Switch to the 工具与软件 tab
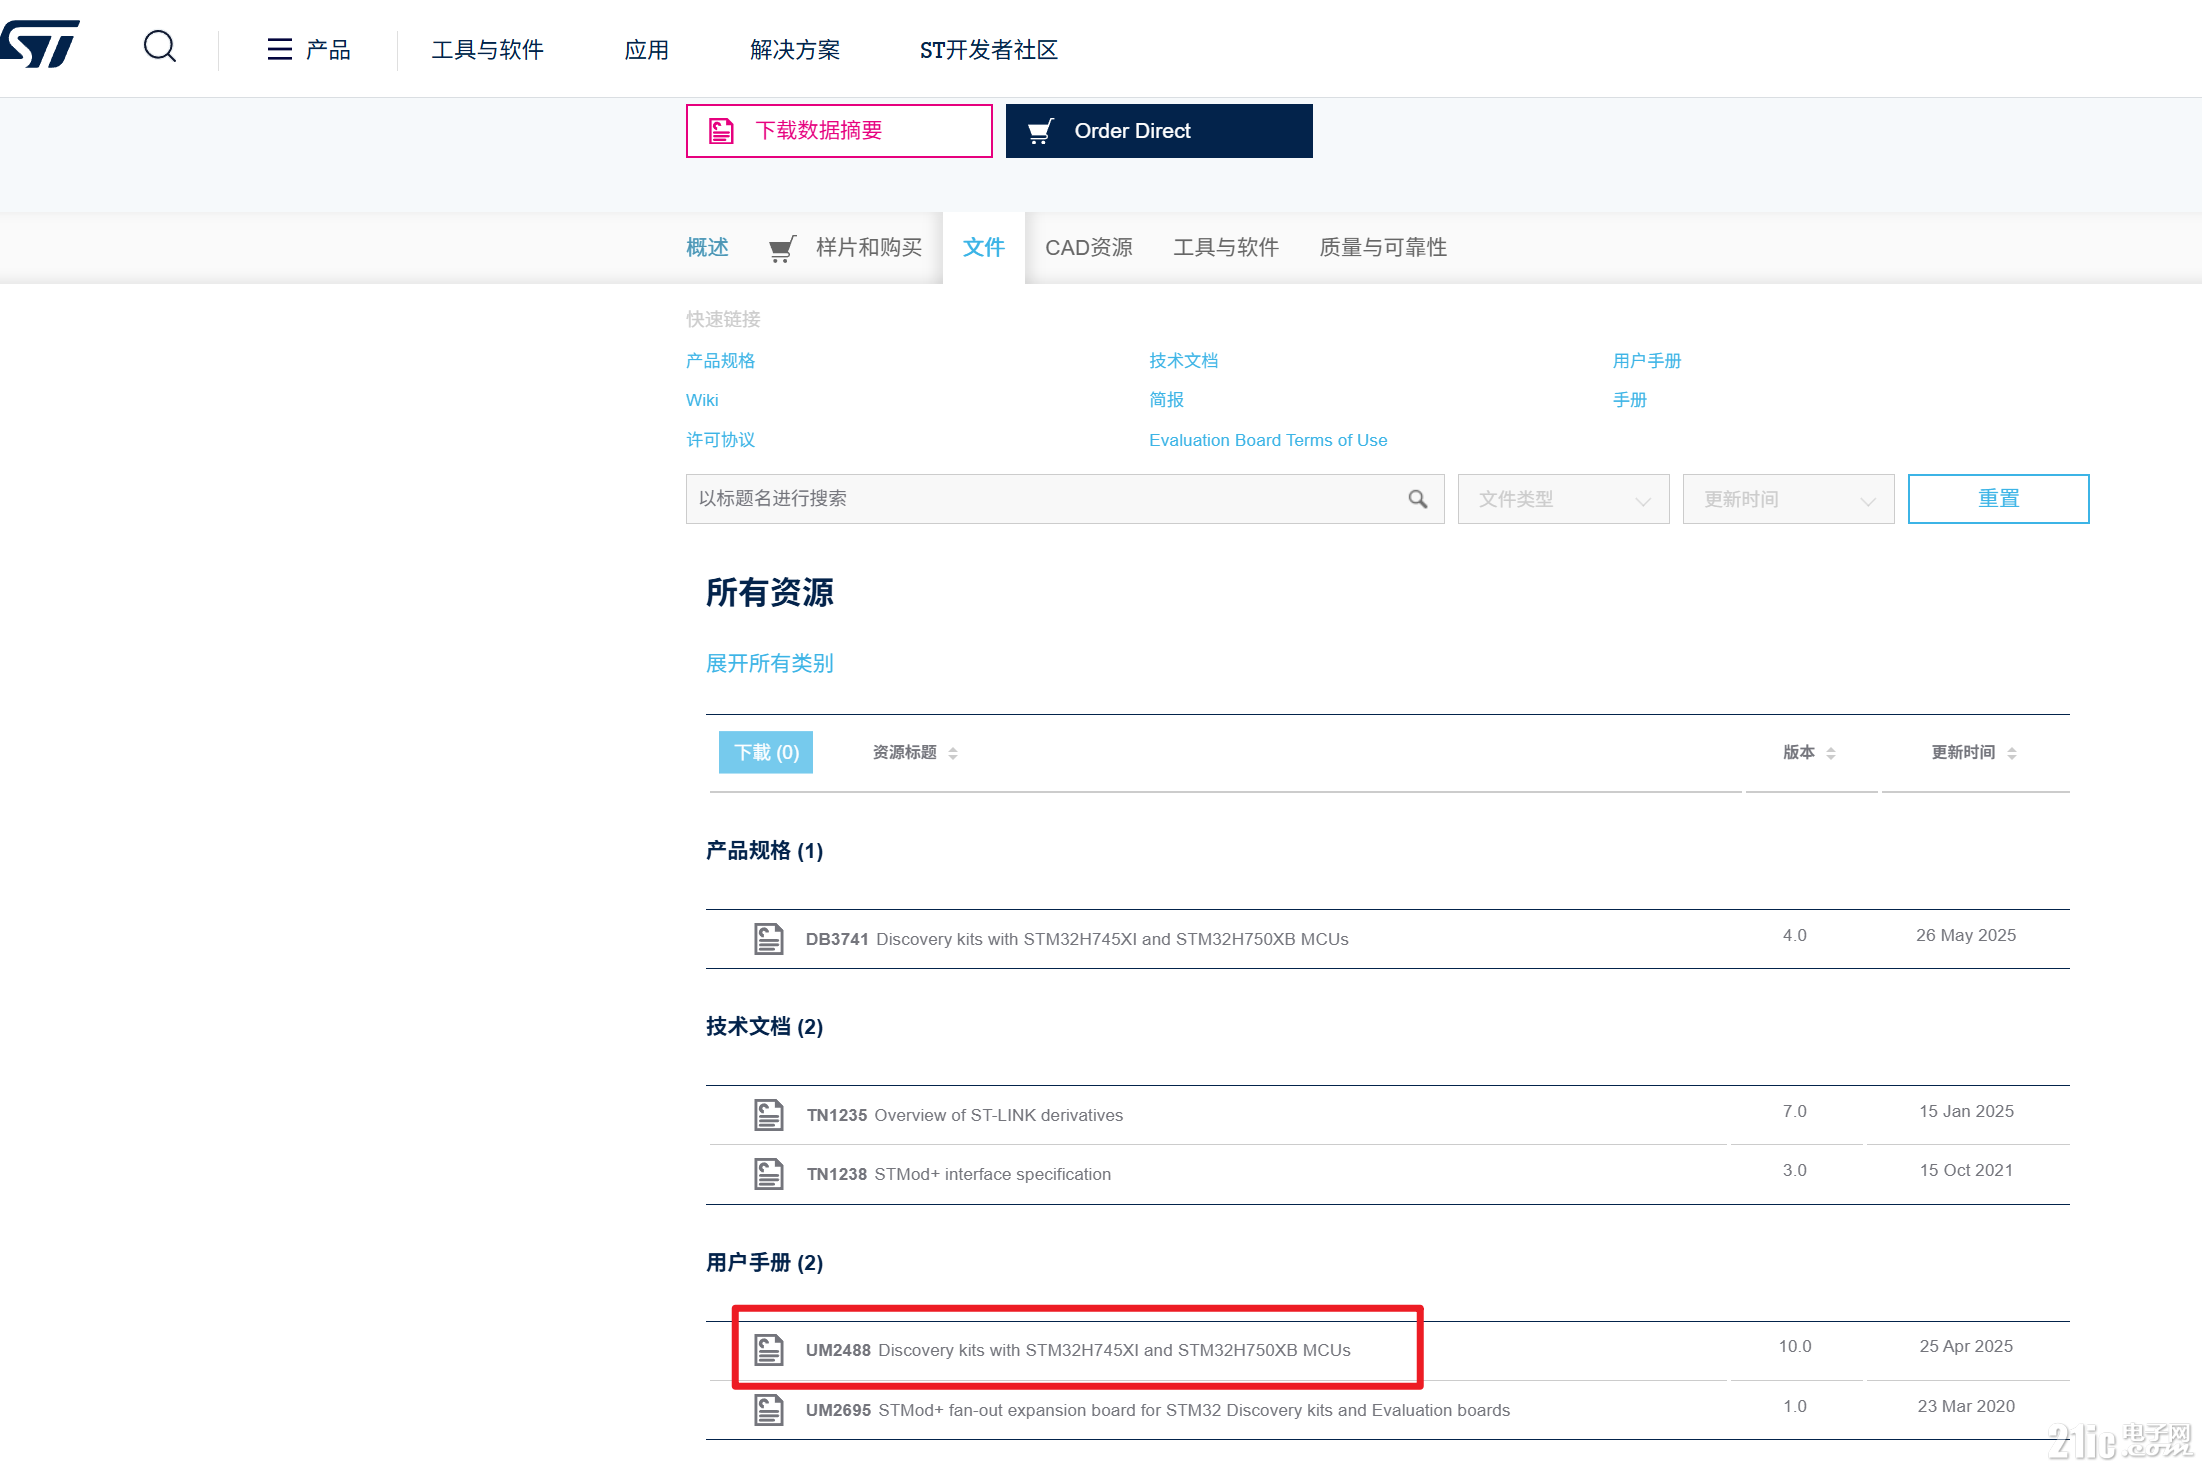 1226,248
